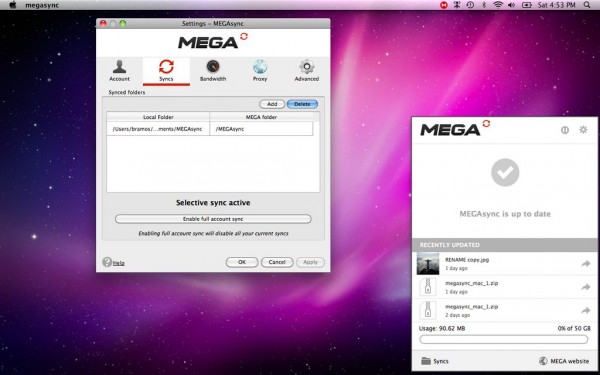Click the up to date checkmark icon
Viewport: 600px width, 375px height.
(x=505, y=173)
